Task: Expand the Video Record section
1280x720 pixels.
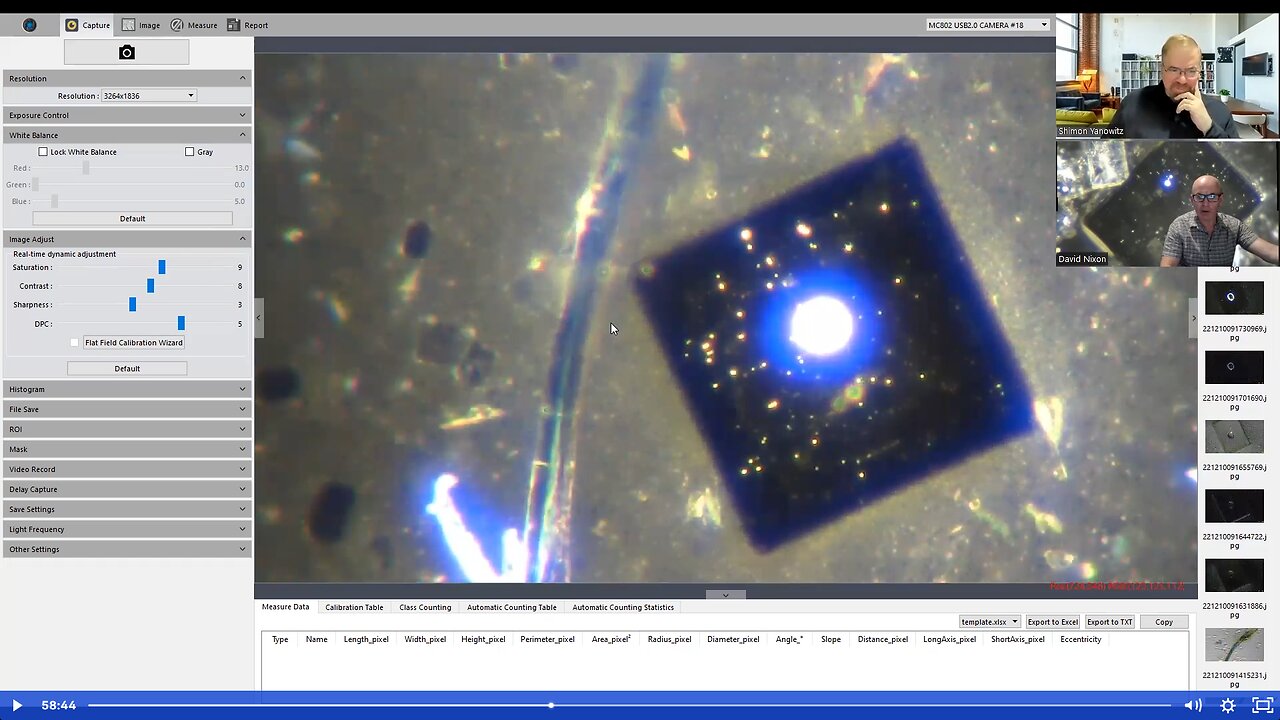Action: 126,469
